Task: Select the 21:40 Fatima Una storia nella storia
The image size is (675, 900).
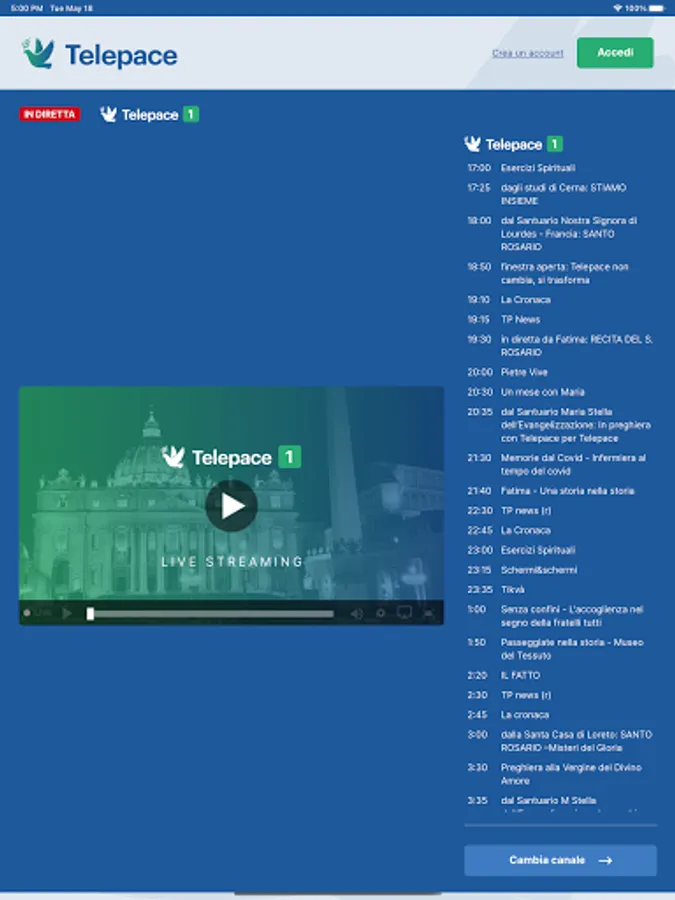Action: (560, 491)
